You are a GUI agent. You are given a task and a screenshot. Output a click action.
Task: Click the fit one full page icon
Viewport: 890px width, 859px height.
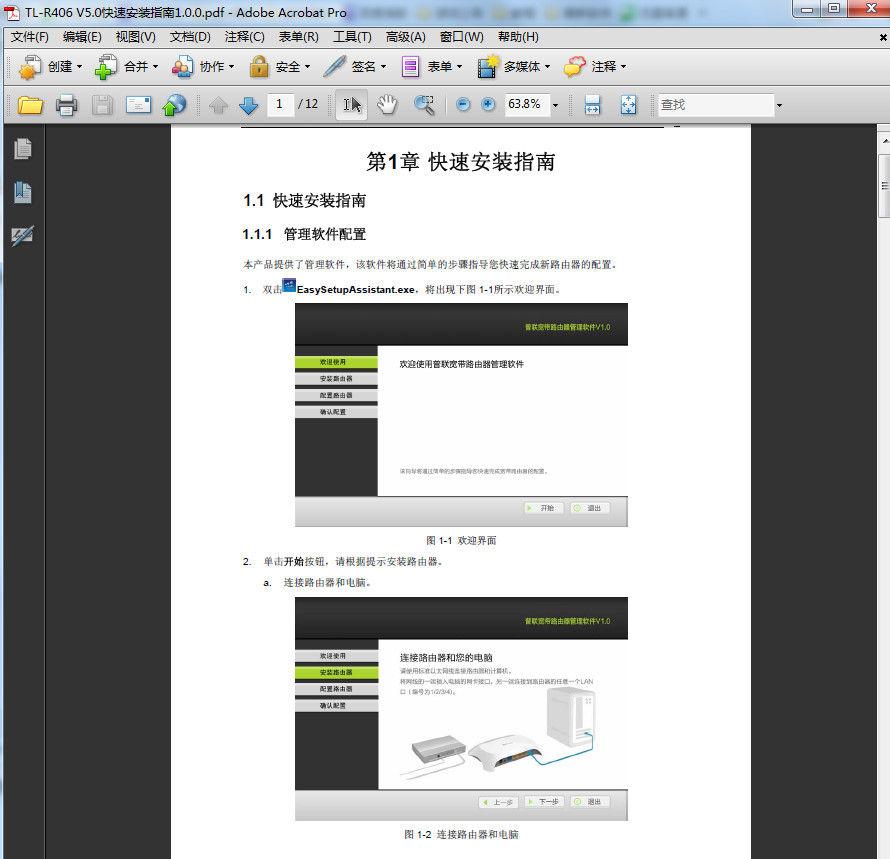pyautogui.click(x=628, y=105)
